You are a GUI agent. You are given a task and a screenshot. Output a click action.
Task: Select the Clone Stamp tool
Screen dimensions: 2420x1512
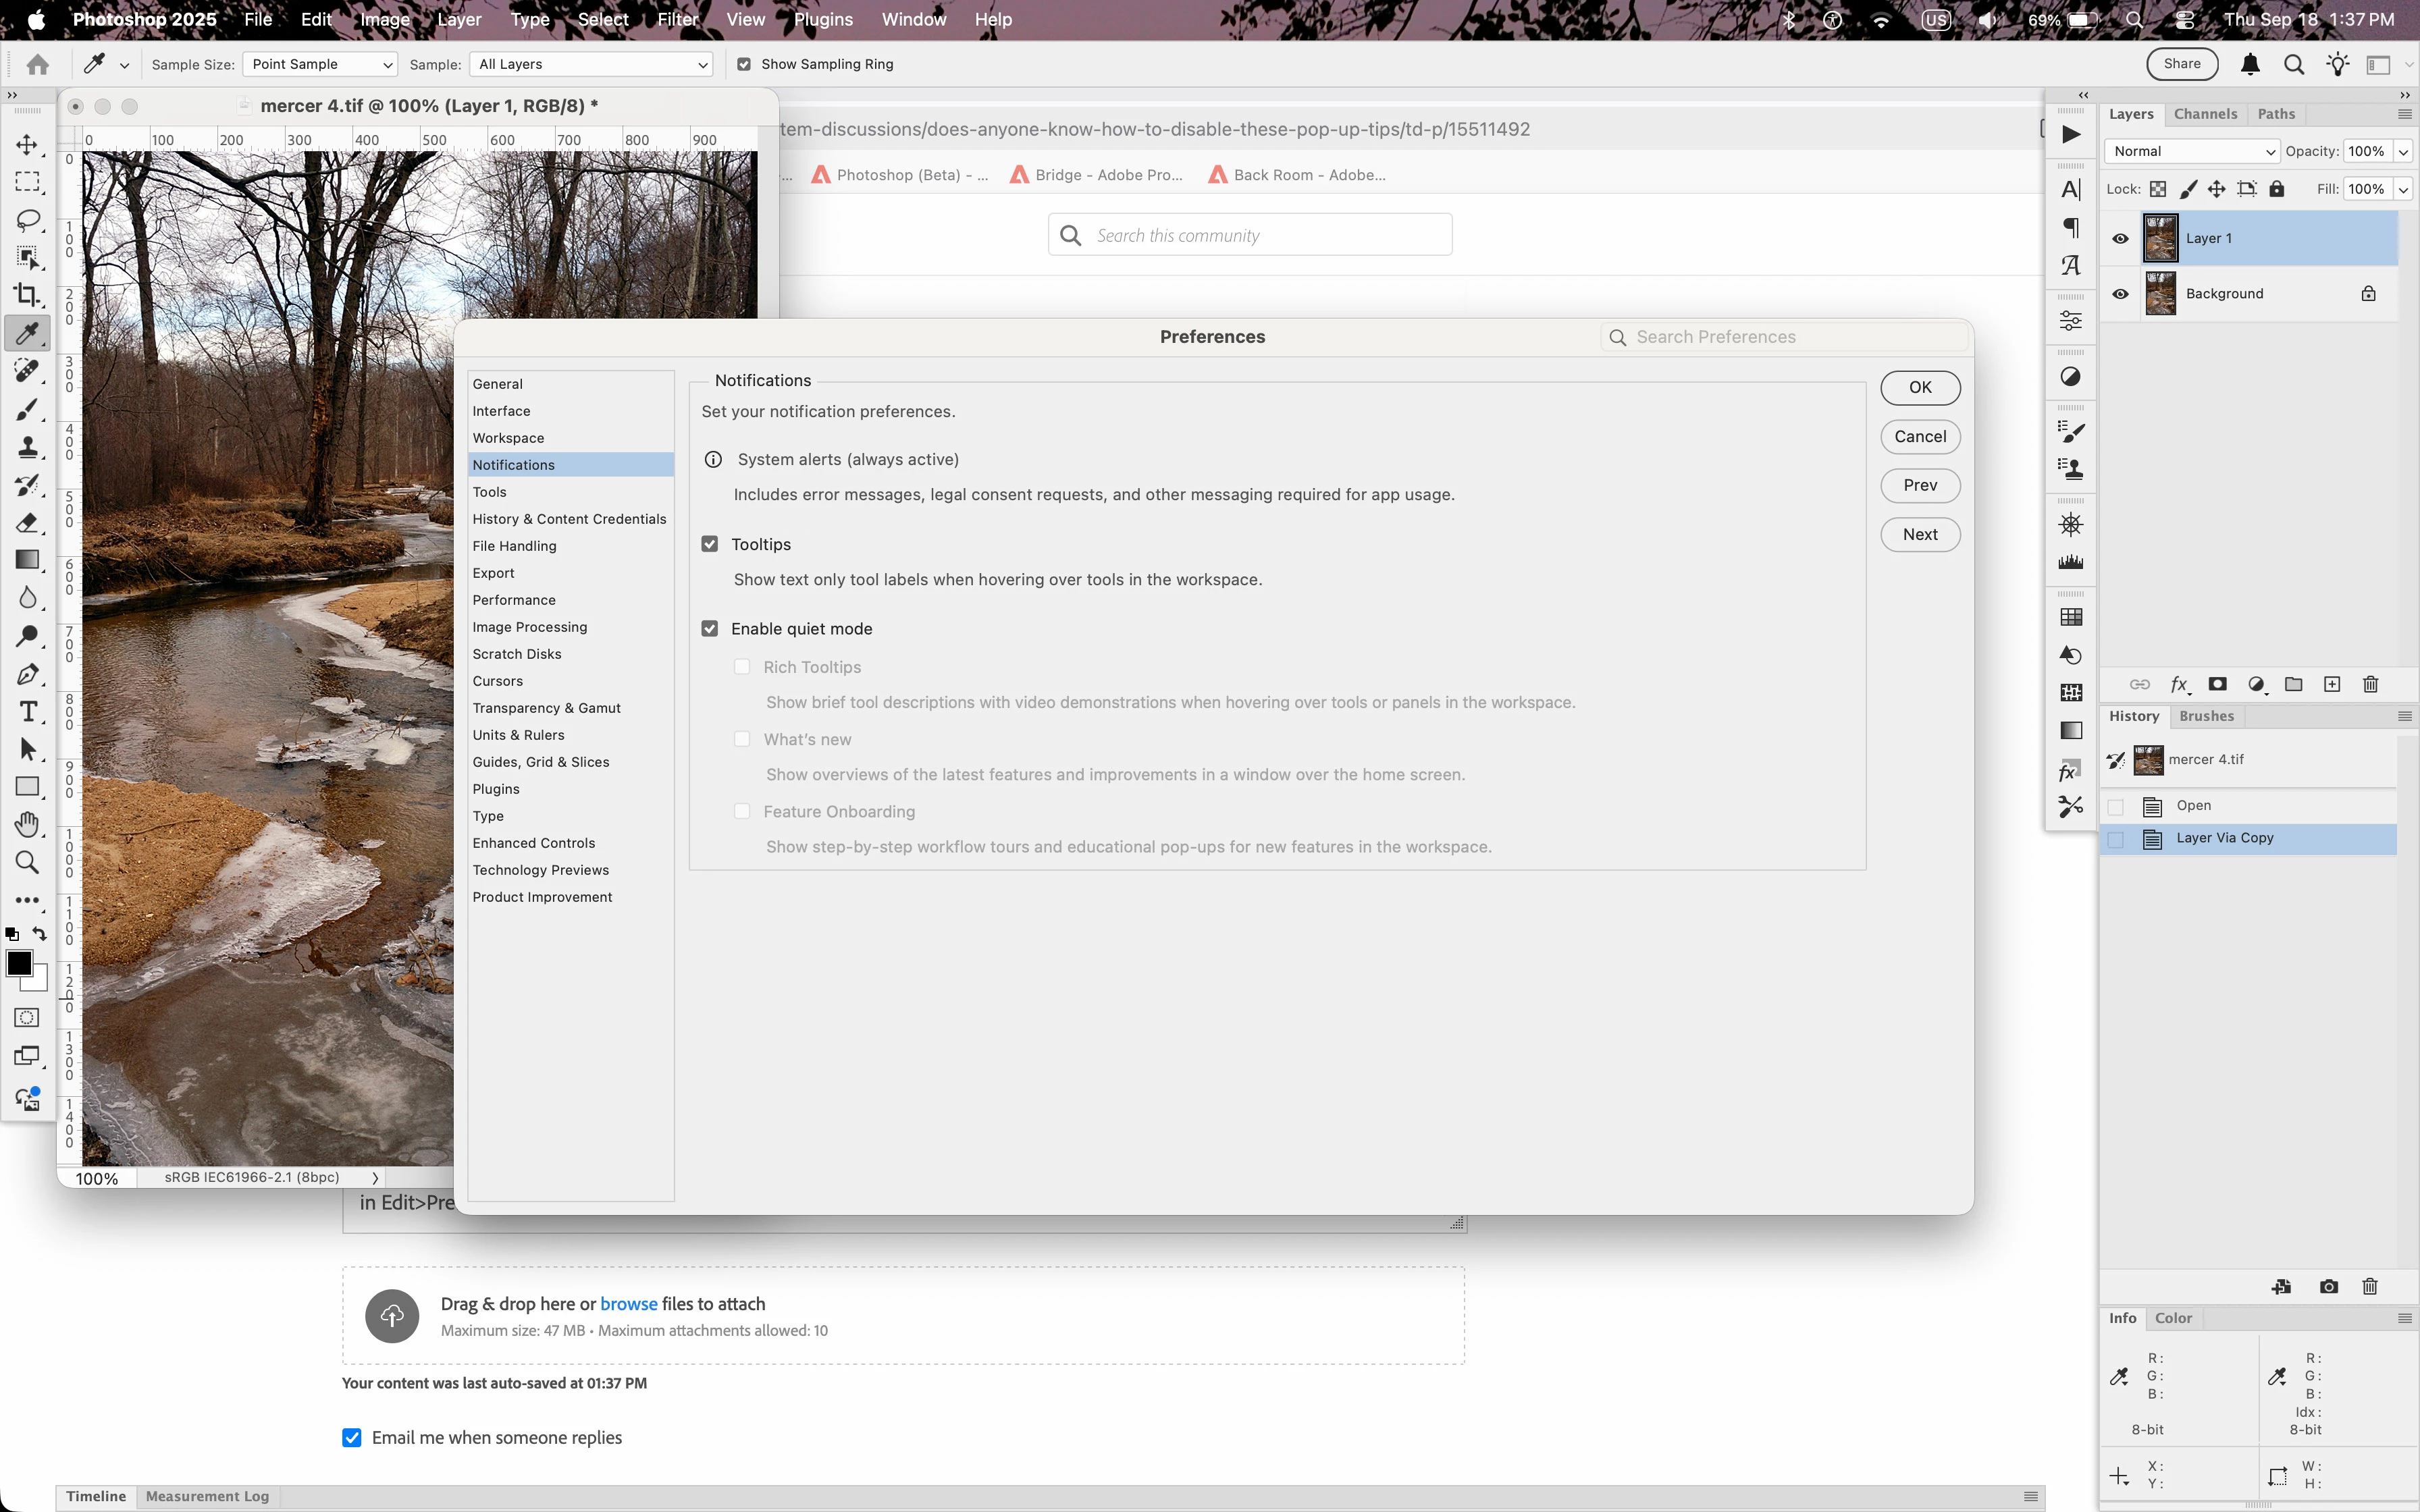27,447
